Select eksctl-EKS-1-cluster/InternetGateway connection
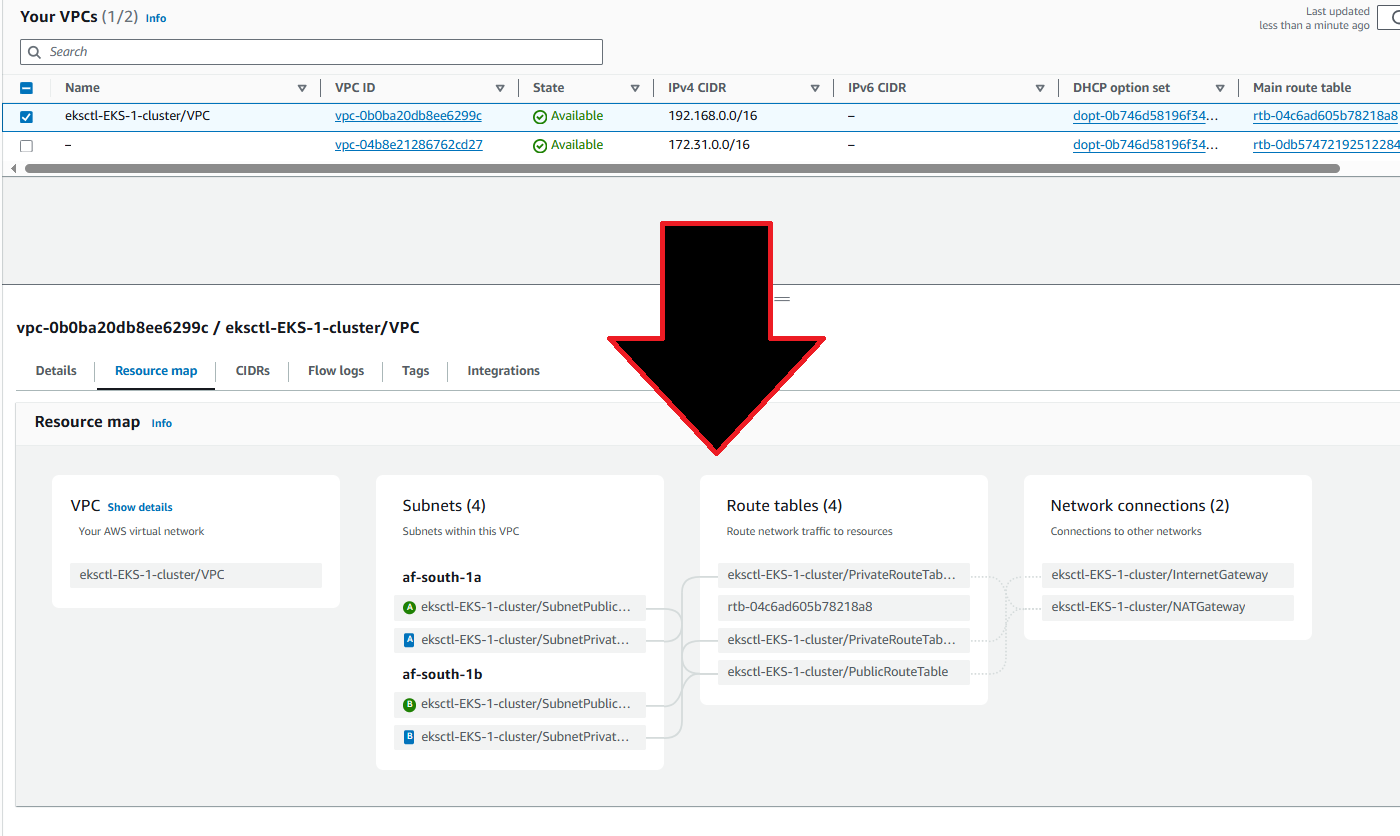 pyautogui.click(x=1168, y=575)
